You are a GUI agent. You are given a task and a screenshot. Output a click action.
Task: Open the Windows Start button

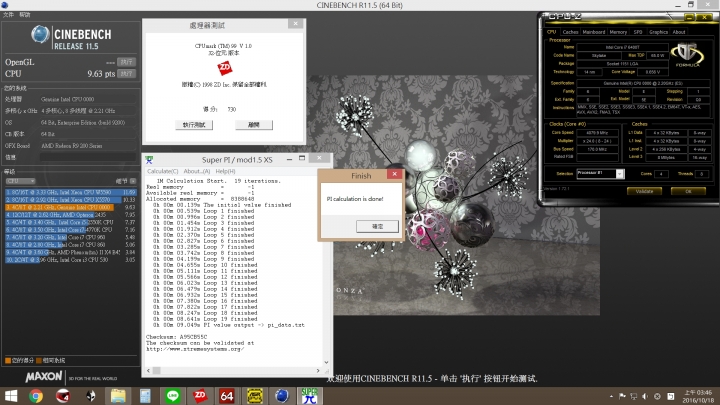[11, 396]
